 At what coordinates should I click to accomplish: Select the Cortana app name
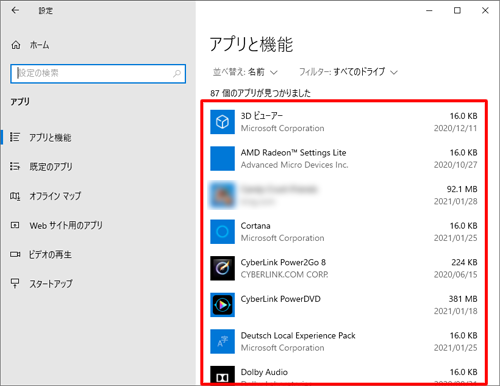point(255,226)
